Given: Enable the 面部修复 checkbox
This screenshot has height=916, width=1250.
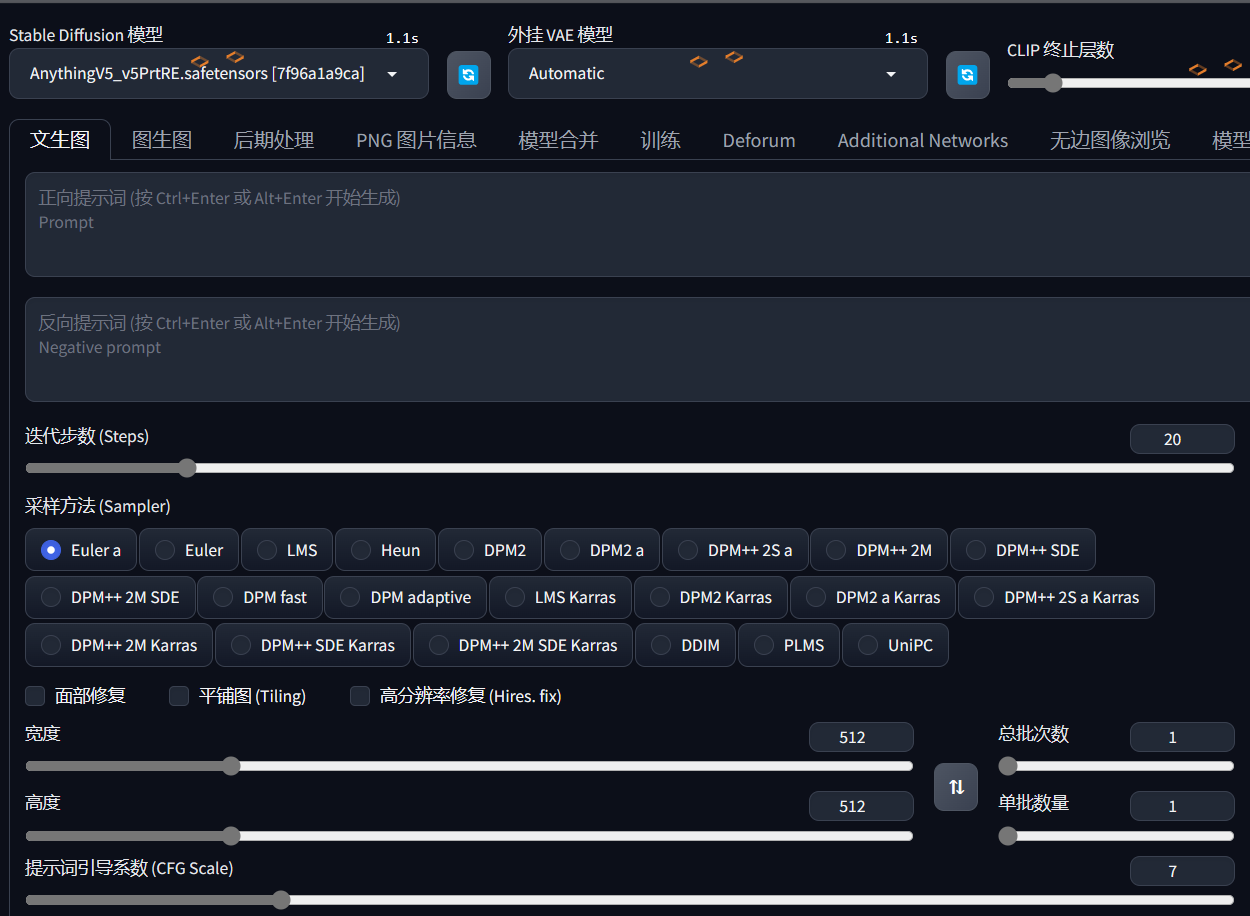Looking at the screenshot, I should click(35, 696).
